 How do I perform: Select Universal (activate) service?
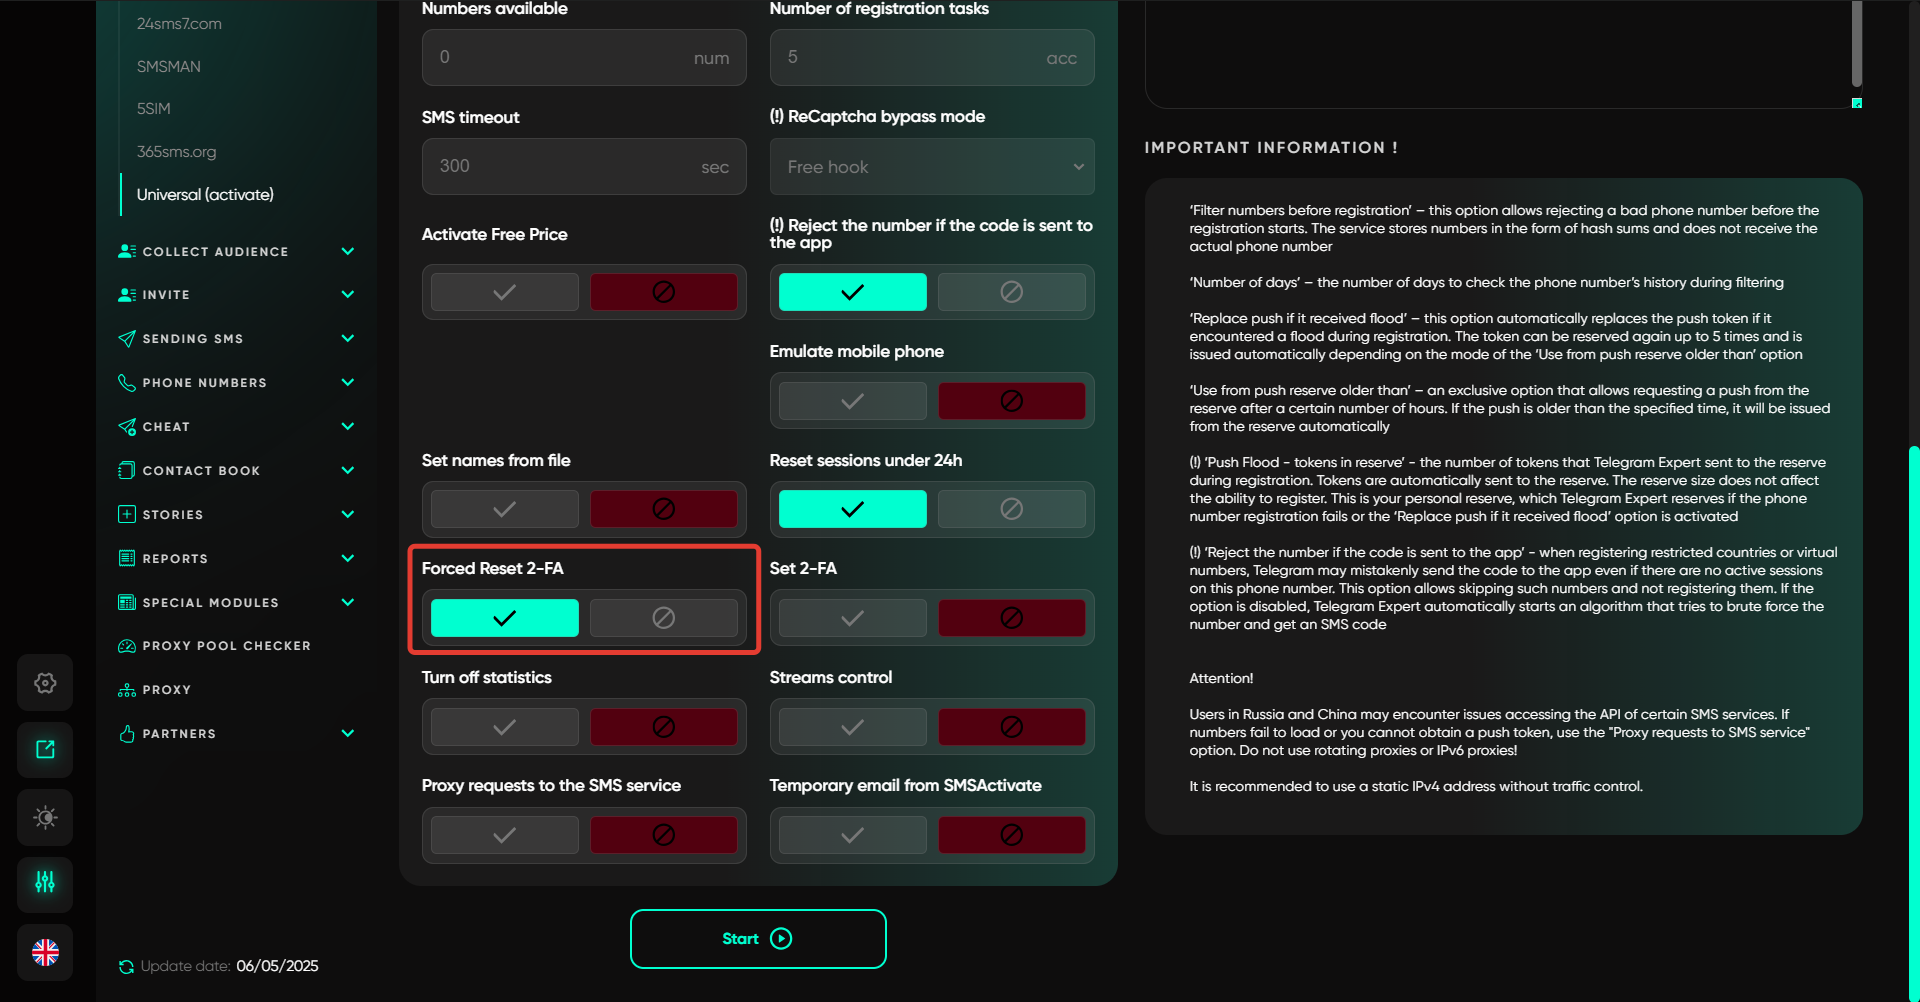coord(205,194)
